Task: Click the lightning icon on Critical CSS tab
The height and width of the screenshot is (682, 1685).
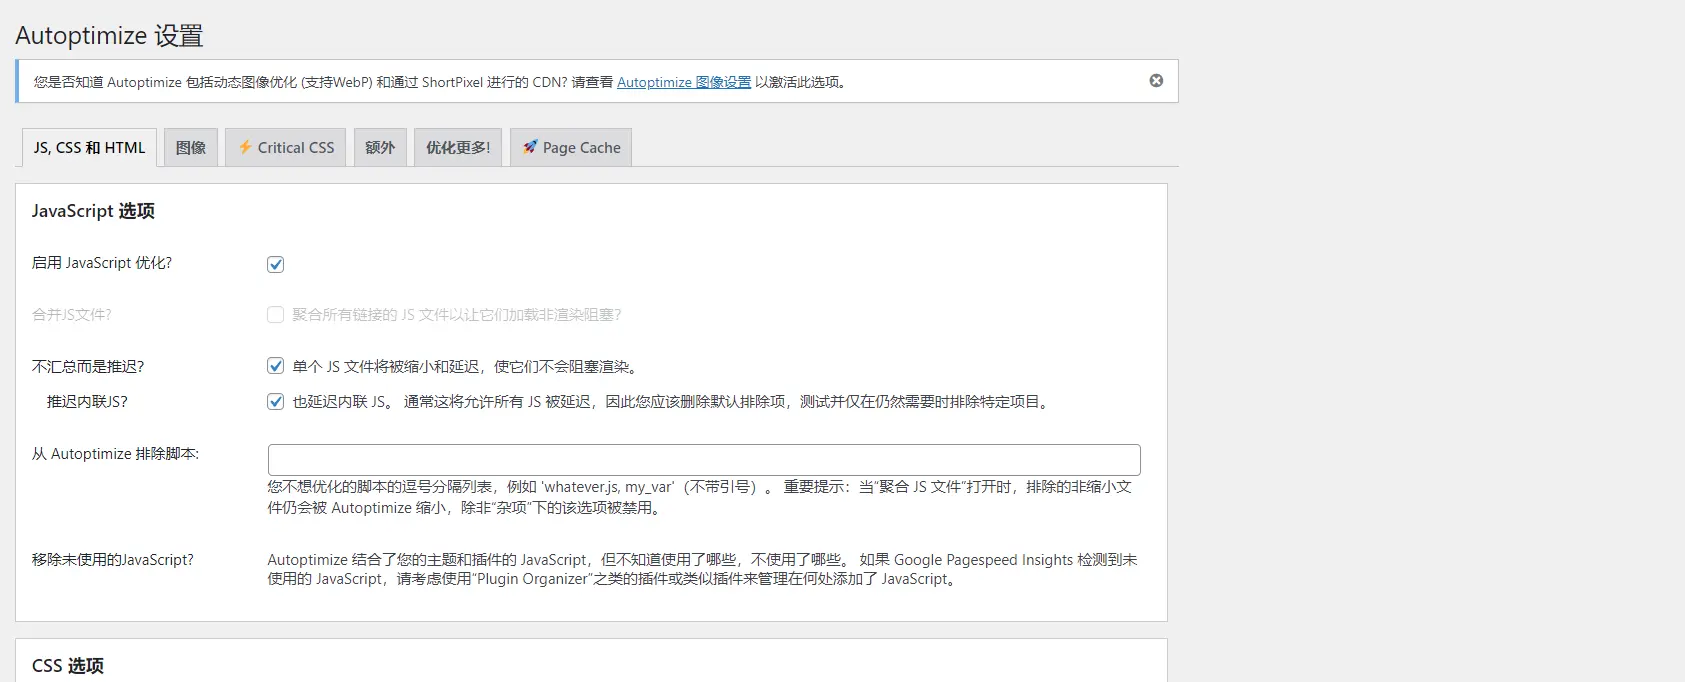Action: pyautogui.click(x=245, y=147)
